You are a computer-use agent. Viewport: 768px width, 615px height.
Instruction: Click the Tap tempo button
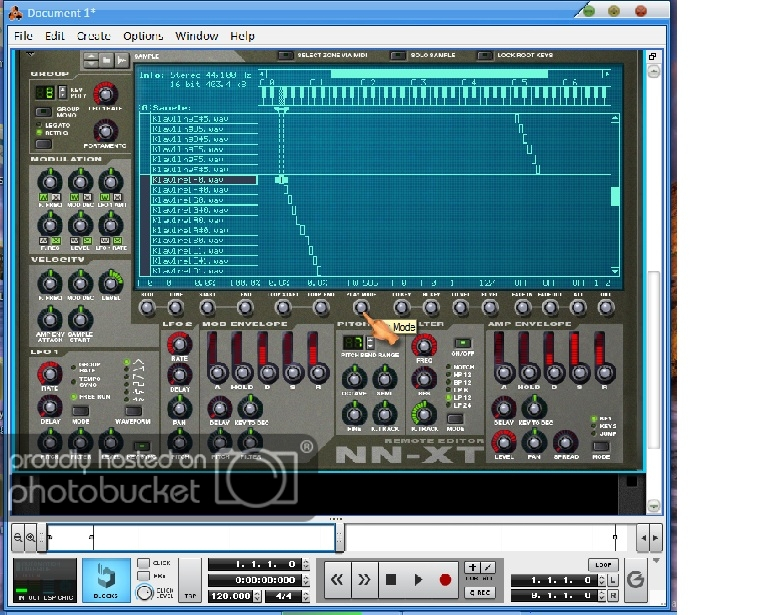[x=190, y=580]
